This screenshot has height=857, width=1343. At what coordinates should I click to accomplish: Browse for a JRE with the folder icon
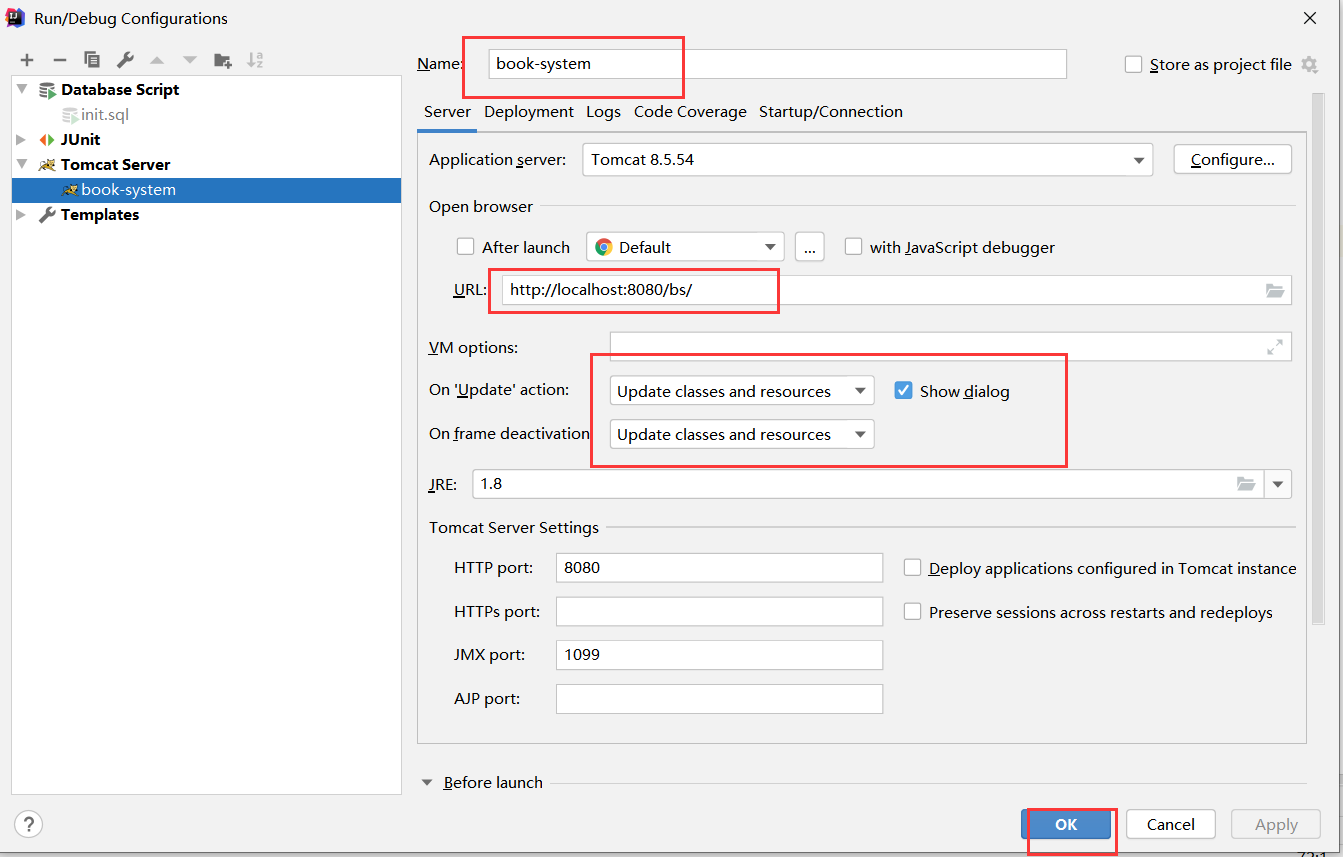click(1246, 484)
